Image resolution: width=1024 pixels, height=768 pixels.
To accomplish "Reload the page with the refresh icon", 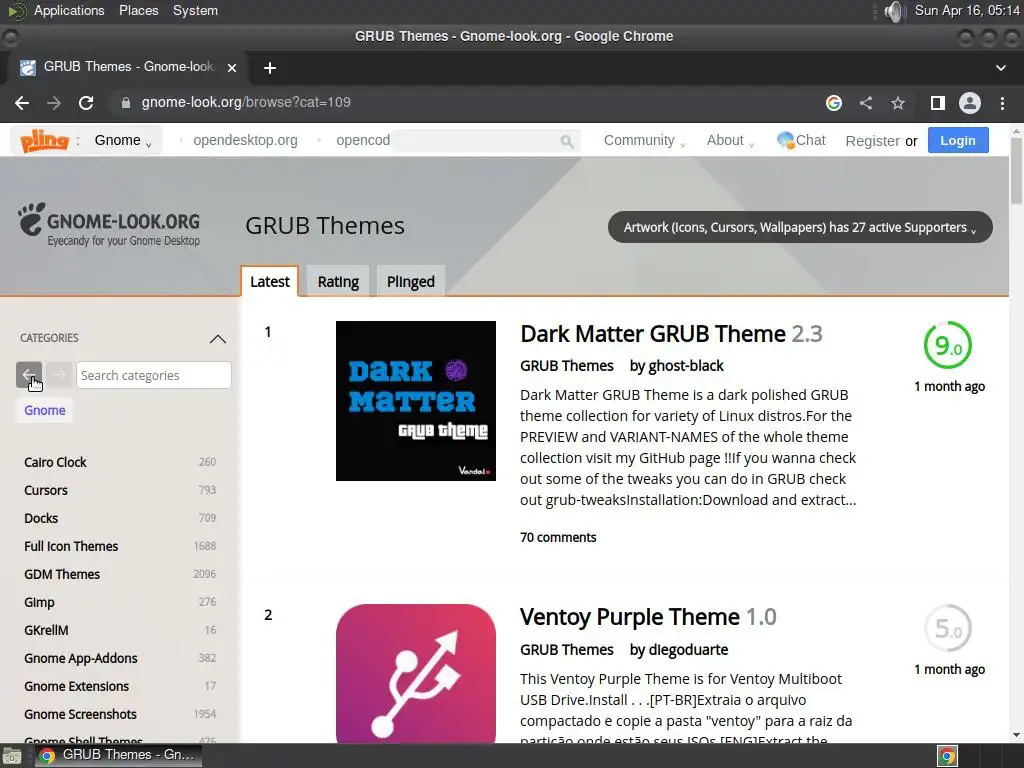I will [86, 103].
